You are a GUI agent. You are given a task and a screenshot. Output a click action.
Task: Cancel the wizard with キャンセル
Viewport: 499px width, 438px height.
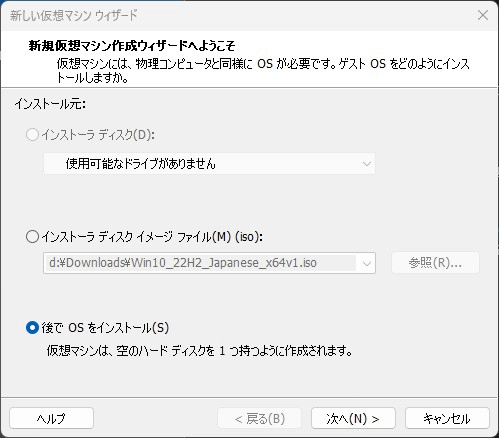[x=447, y=418]
